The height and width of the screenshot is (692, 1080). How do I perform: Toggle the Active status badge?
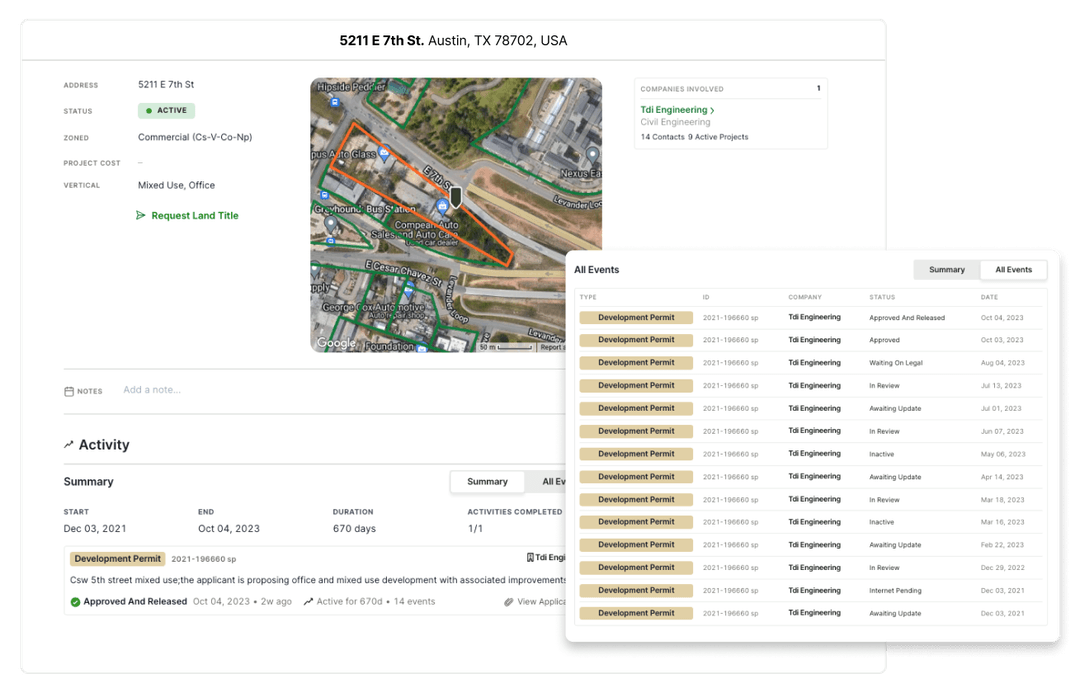coord(166,110)
